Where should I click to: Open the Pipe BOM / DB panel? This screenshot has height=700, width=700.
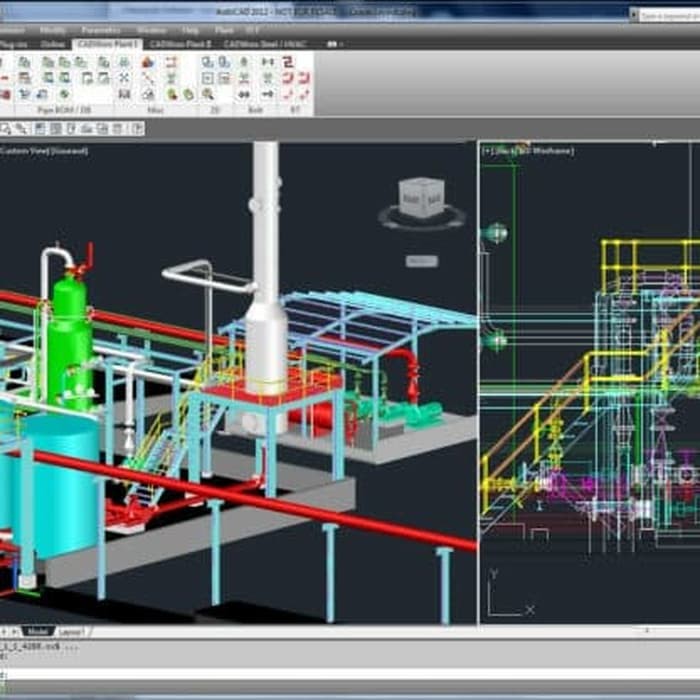pos(63,110)
